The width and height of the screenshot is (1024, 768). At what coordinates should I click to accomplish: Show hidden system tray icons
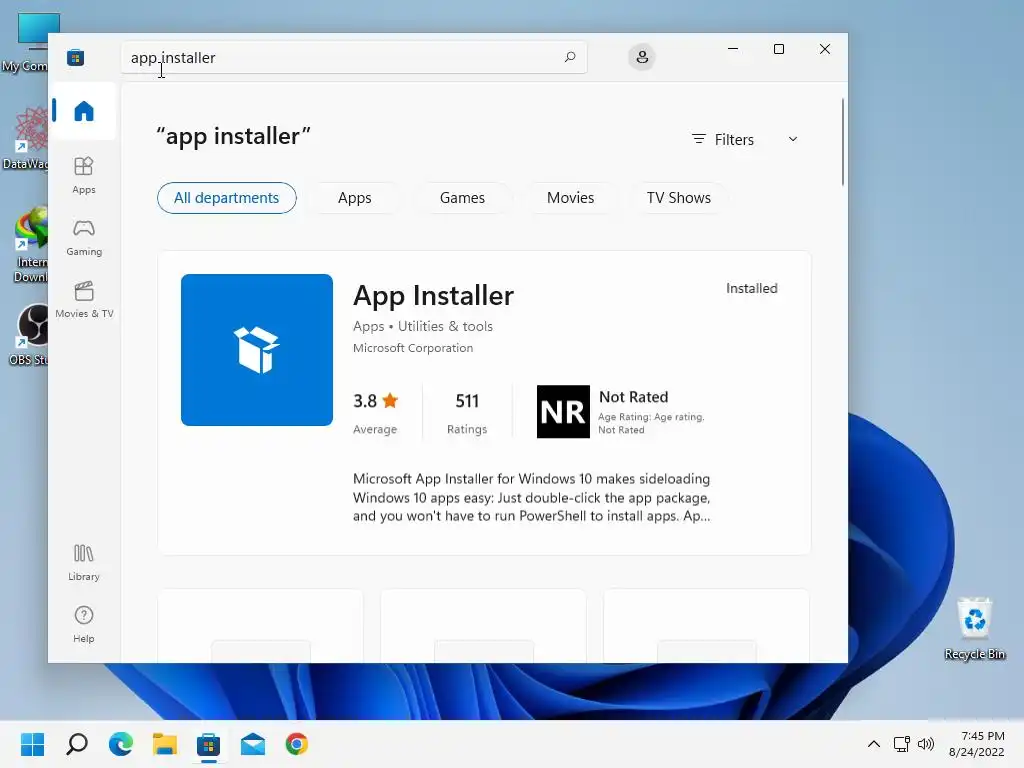[874, 744]
